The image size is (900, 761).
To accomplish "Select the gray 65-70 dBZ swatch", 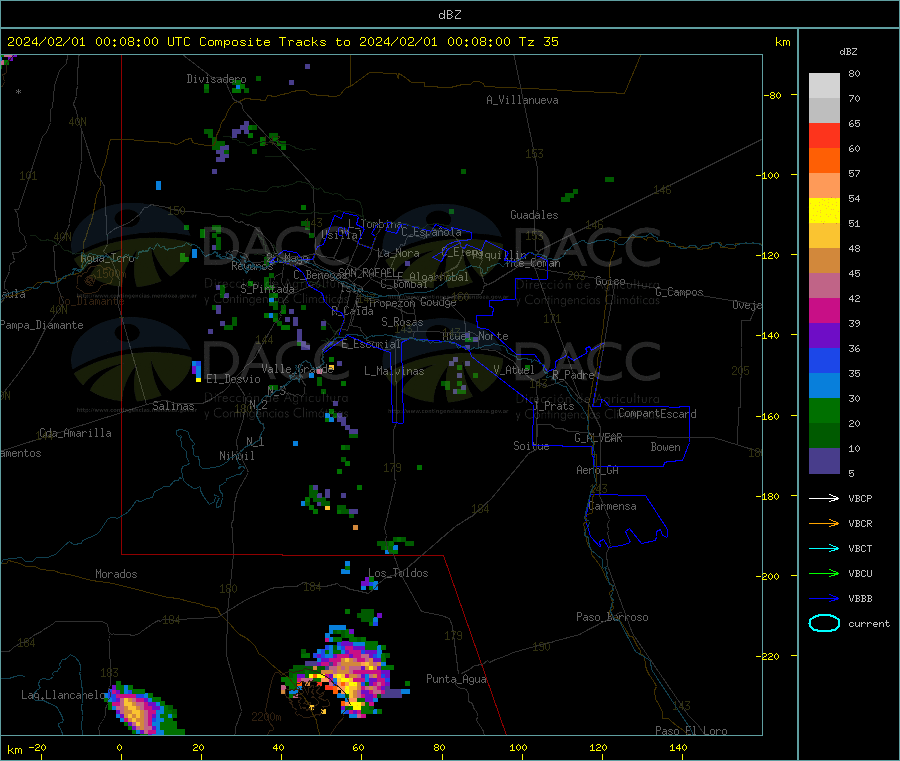I will pos(824,111).
